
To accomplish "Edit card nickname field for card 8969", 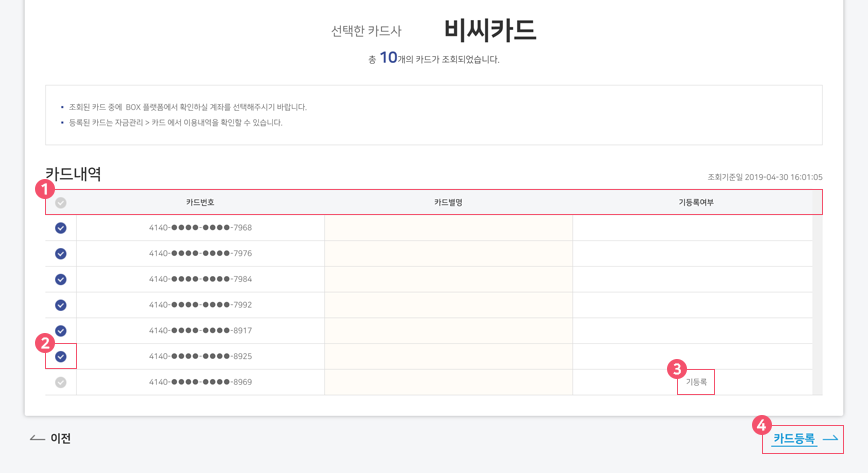I will pyautogui.click(x=448, y=382).
